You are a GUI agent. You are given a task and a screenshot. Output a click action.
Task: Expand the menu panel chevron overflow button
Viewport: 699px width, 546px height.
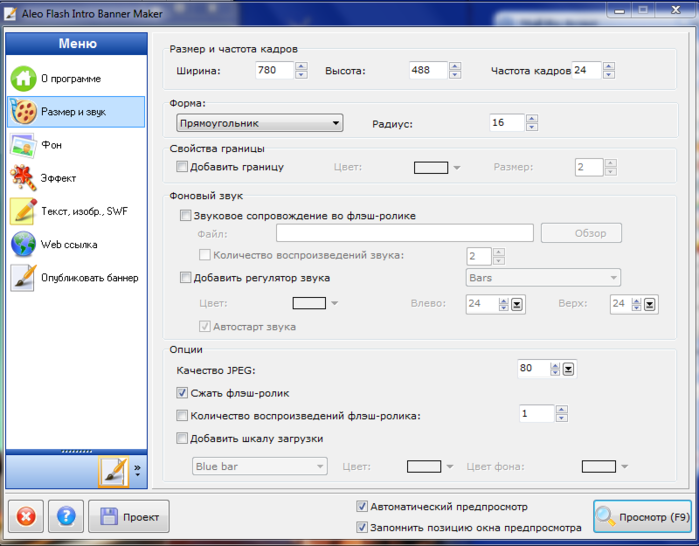click(x=137, y=471)
